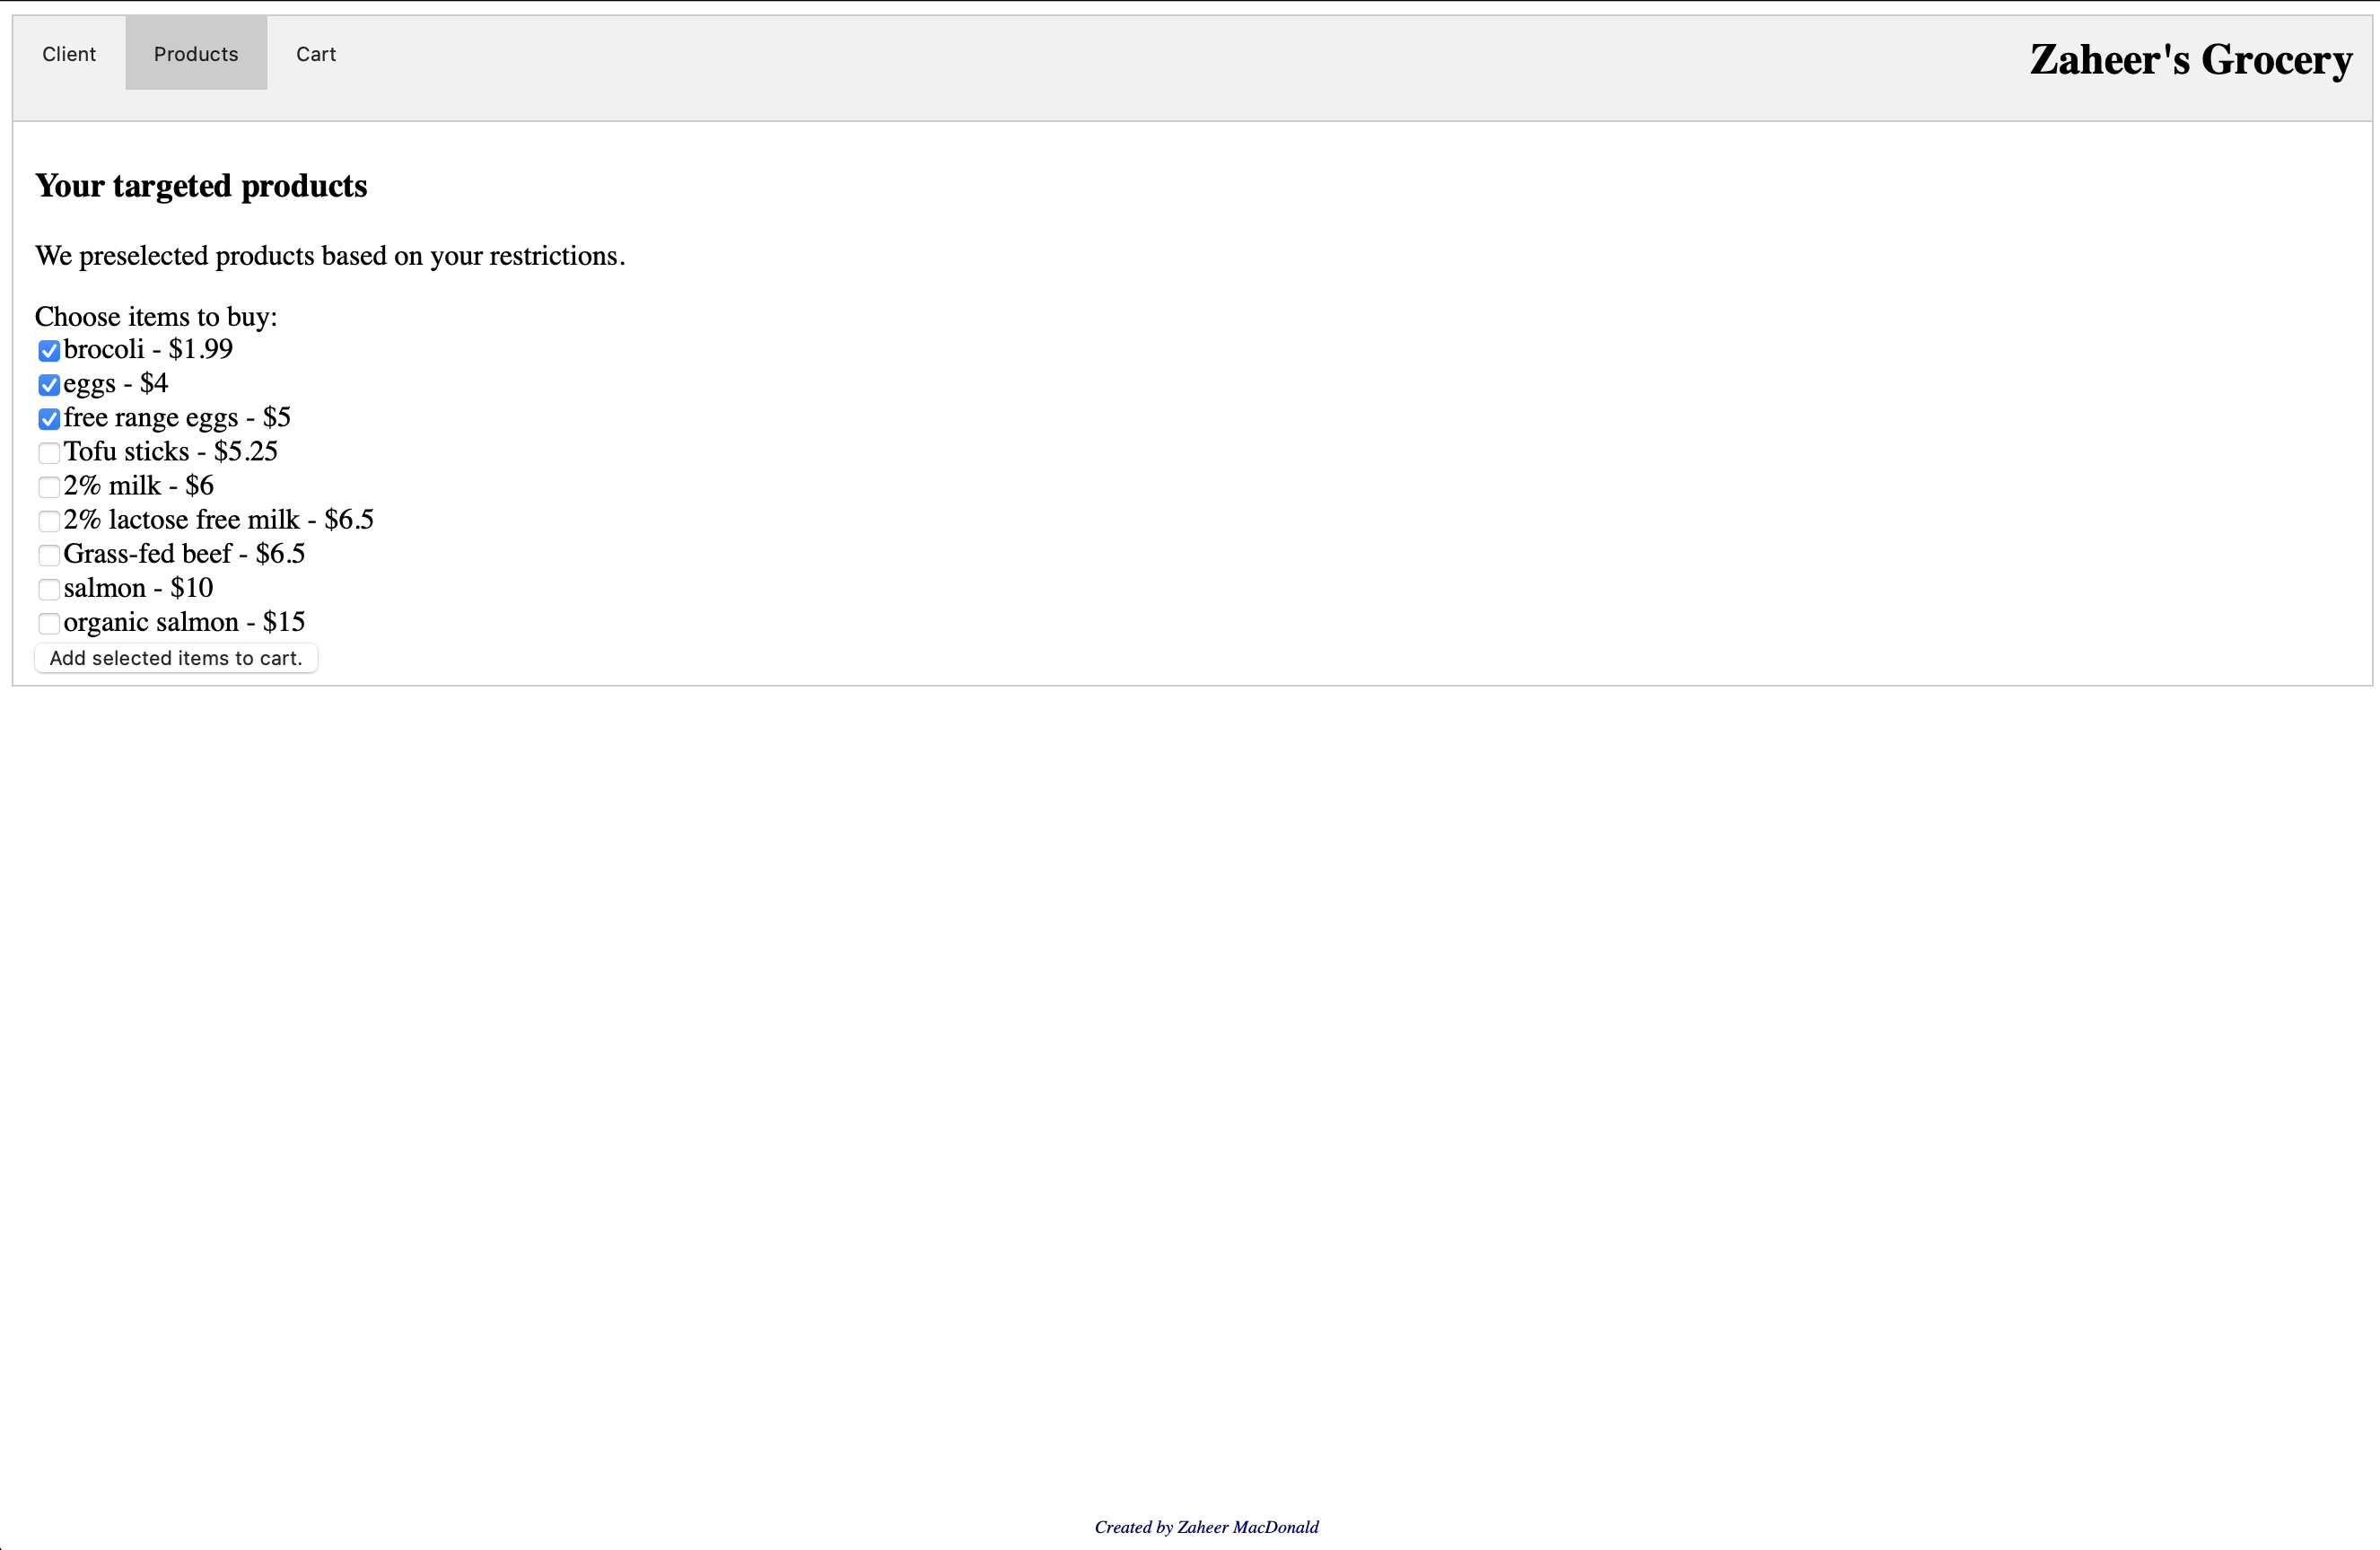Click the Zaheer's Grocery title
The image size is (2380, 1550).
tap(2190, 60)
